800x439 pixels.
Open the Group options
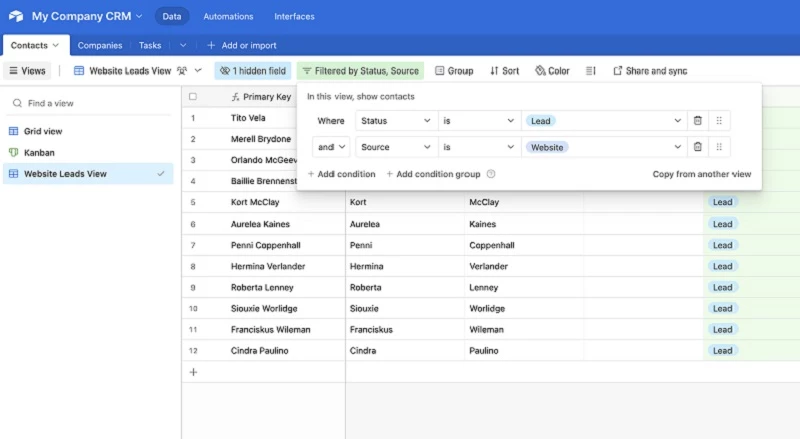pos(454,71)
